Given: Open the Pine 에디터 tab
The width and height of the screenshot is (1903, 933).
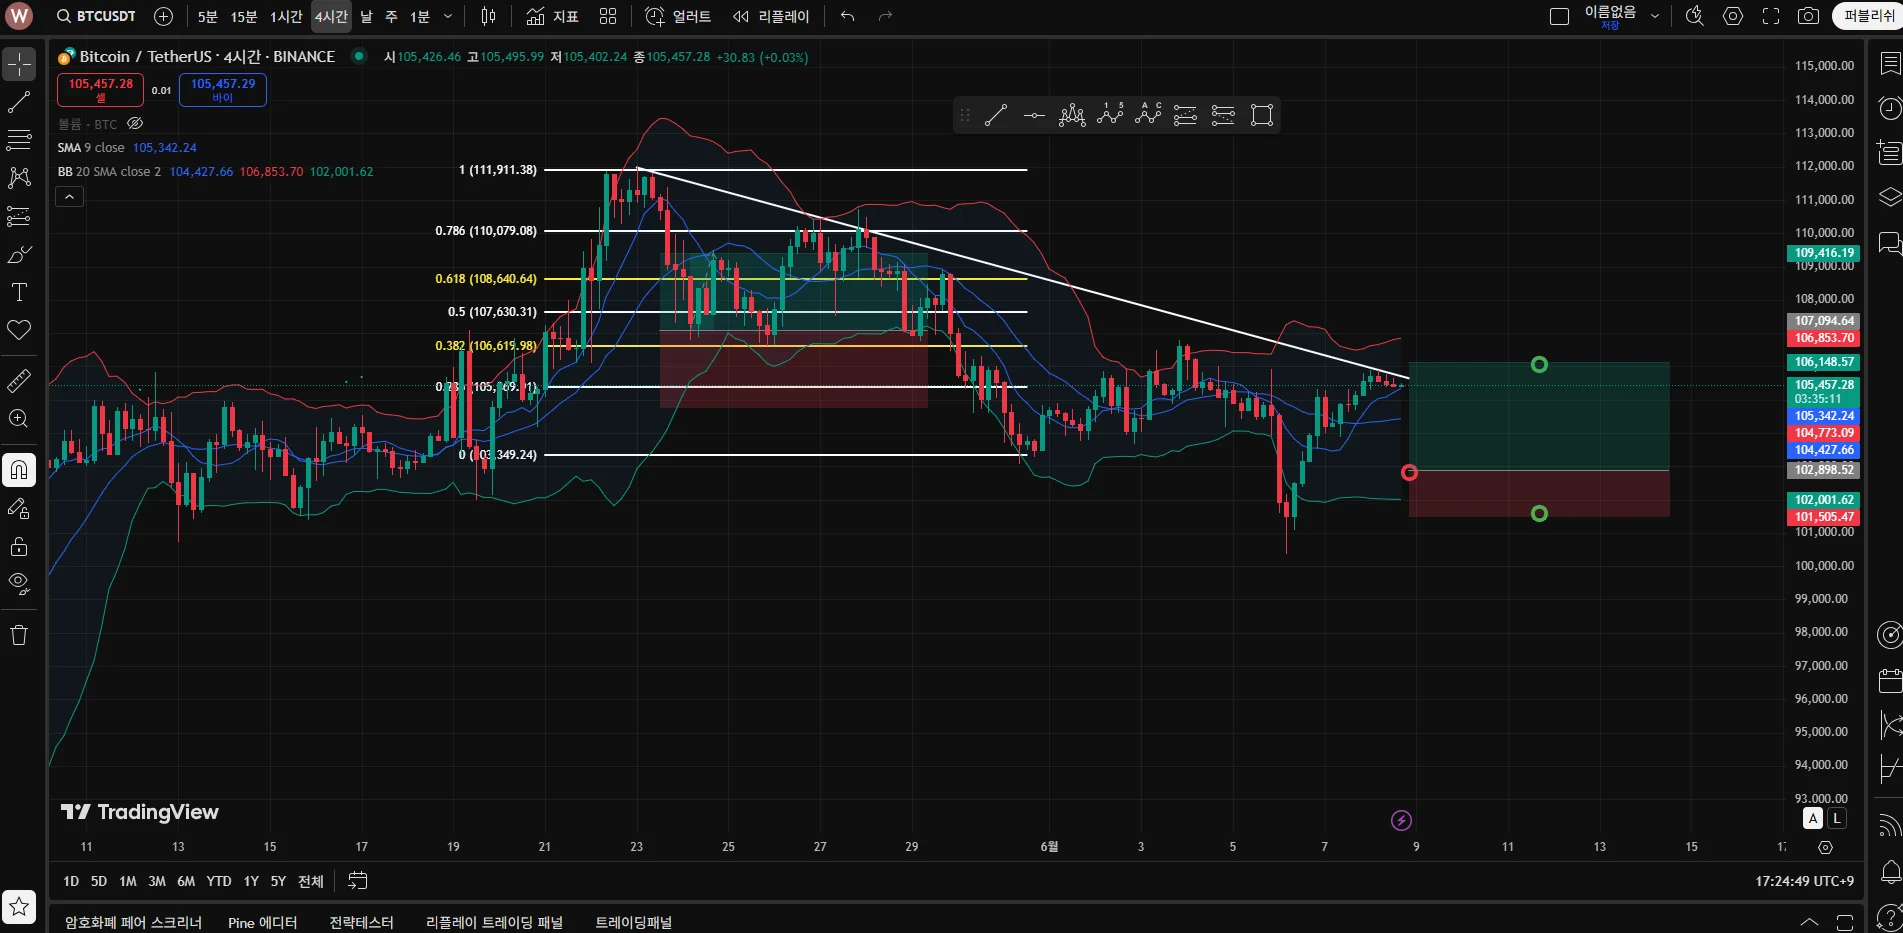Looking at the screenshot, I should point(262,922).
